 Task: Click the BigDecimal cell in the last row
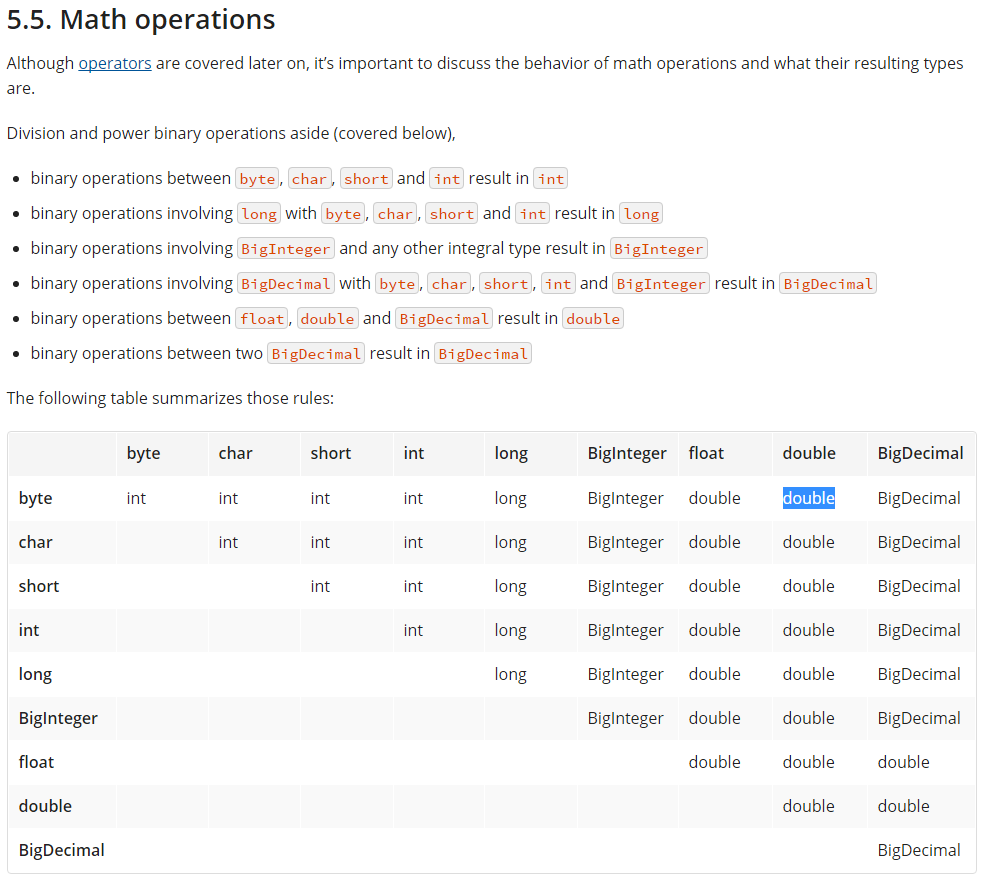(x=919, y=850)
